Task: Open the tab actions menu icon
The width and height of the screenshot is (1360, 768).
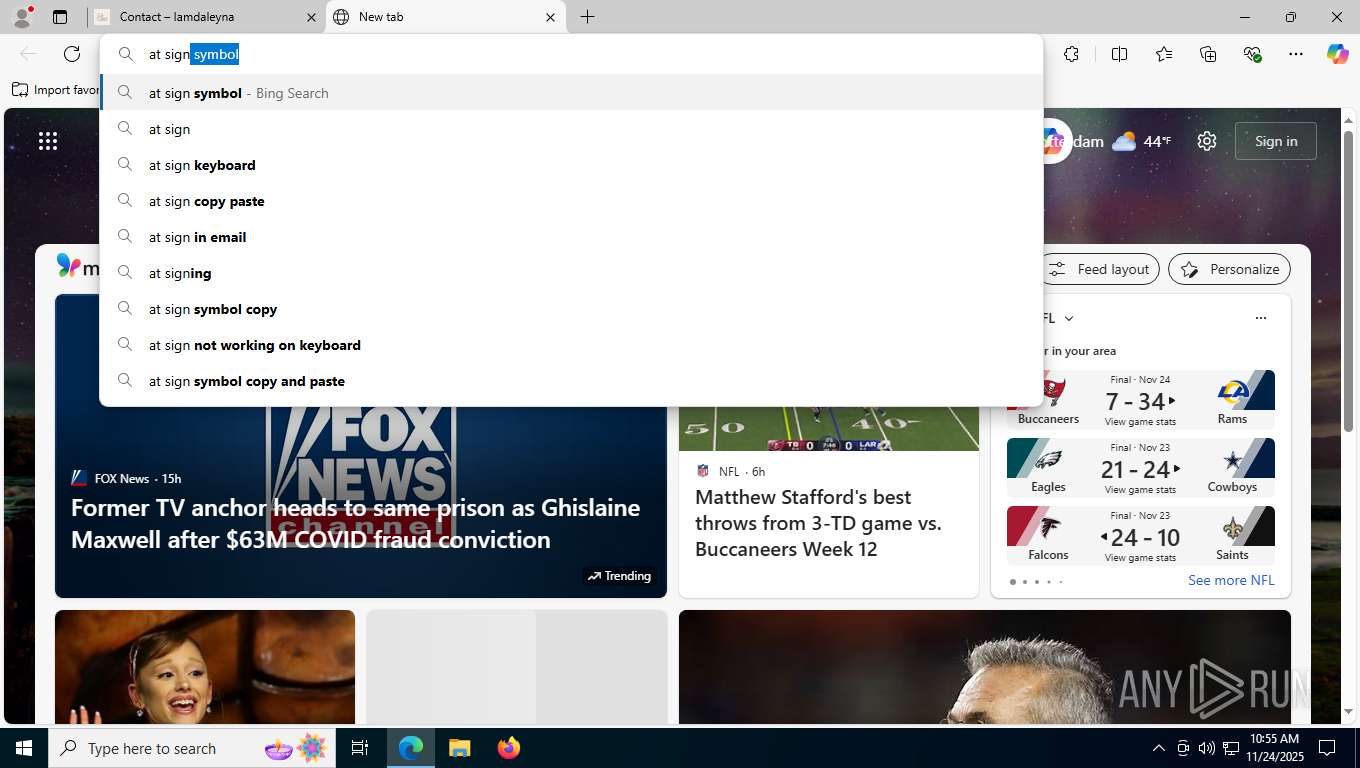Action: (x=60, y=17)
